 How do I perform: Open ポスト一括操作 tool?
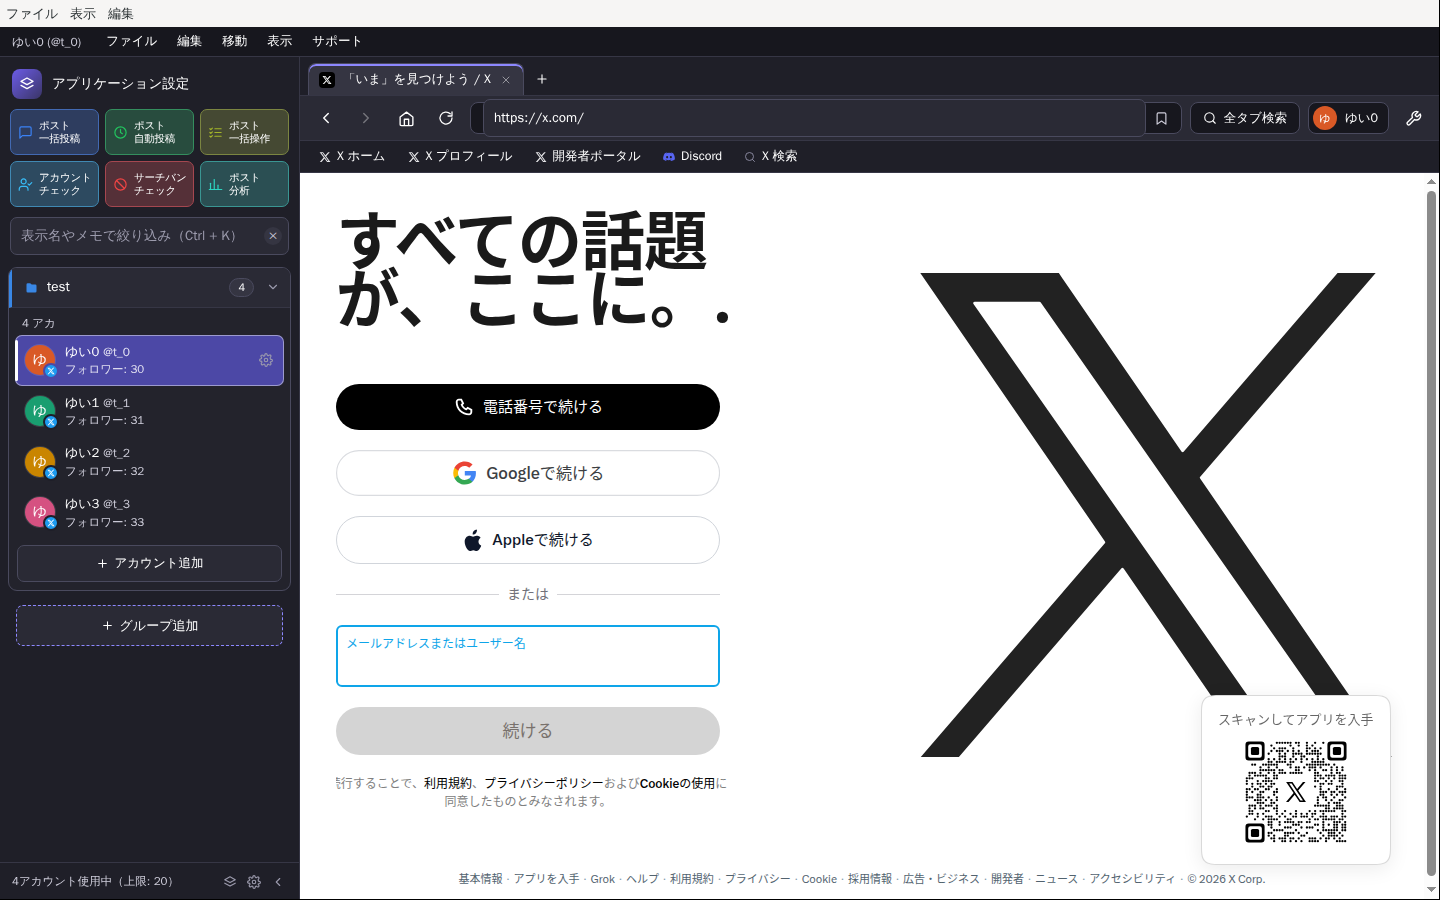coord(244,132)
